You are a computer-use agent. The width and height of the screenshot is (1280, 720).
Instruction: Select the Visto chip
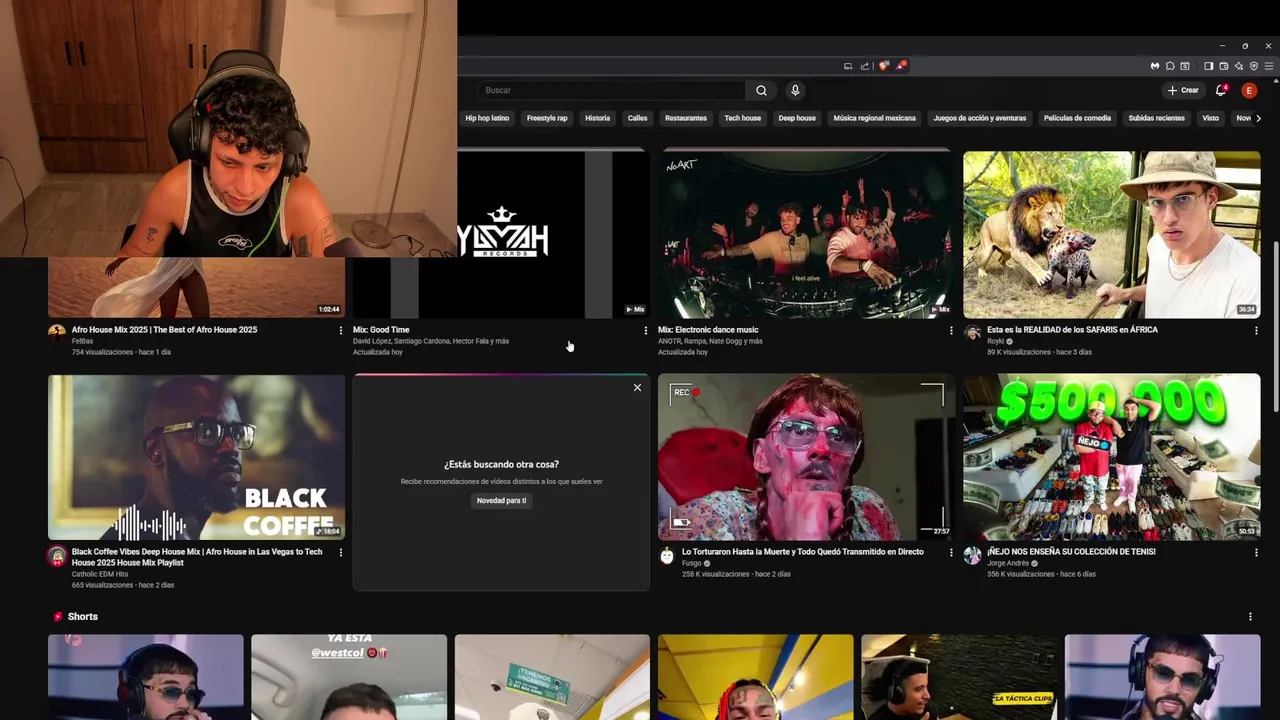[x=1210, y=118]
